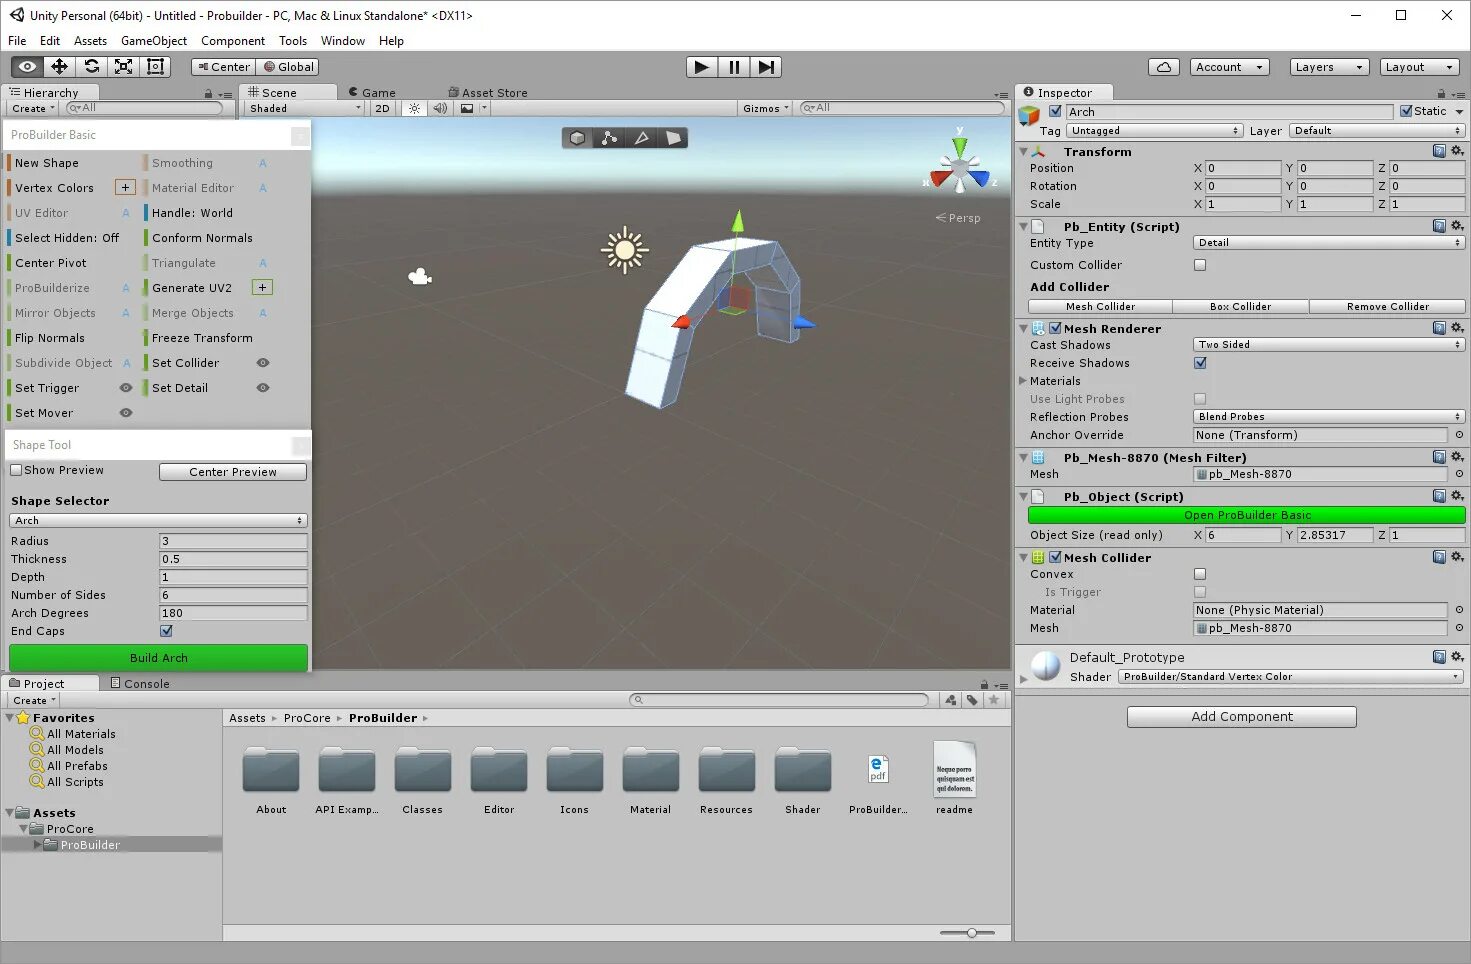Open Cast Shadows Two Sided dropdown

tap(1329, 344)
